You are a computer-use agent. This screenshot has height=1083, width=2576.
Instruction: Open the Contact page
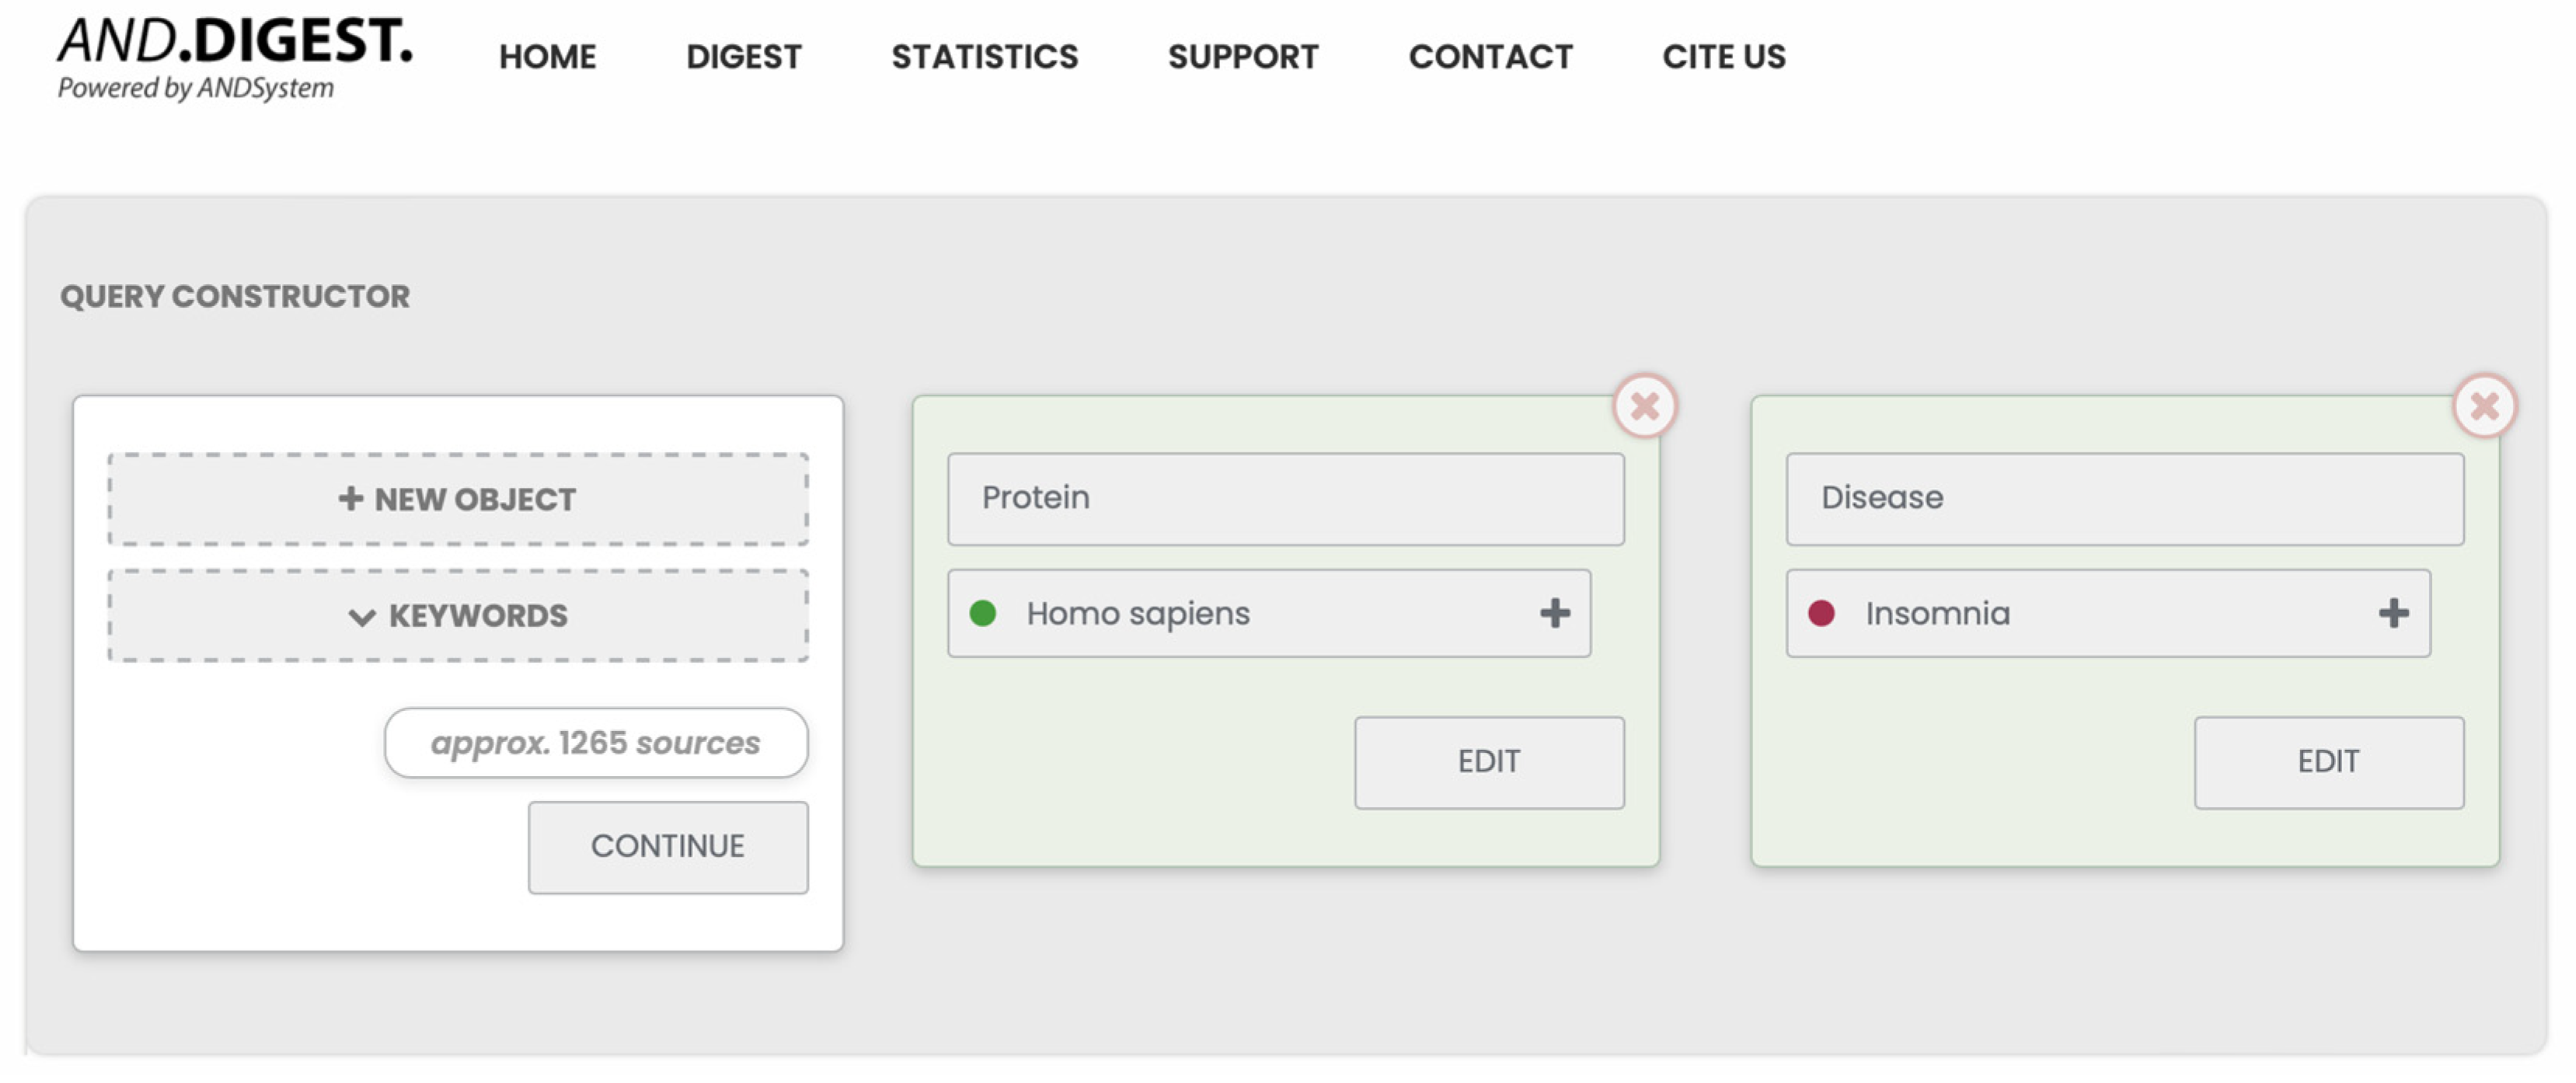[x=1490, y=57]
